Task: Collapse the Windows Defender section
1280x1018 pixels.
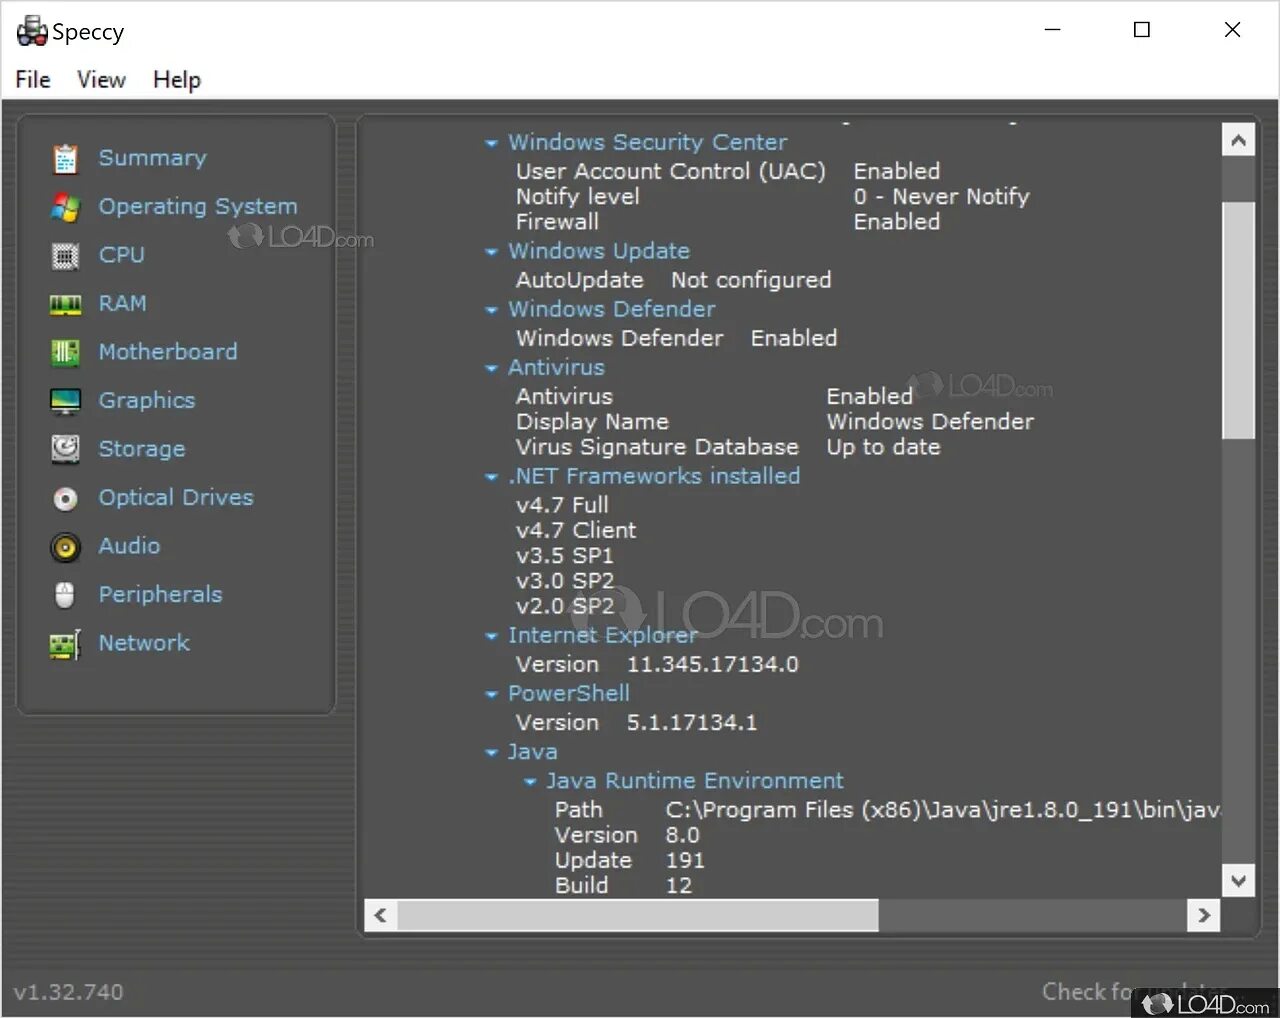Action: 491,310
